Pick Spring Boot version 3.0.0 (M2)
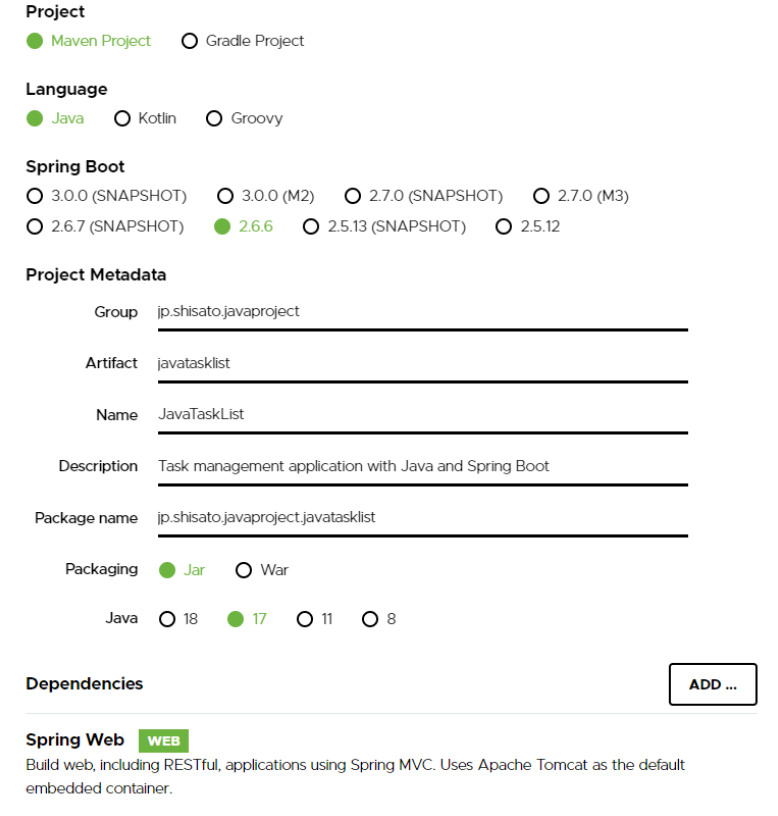Viewport: 778px width, 816px height. (x=224, y=196)
